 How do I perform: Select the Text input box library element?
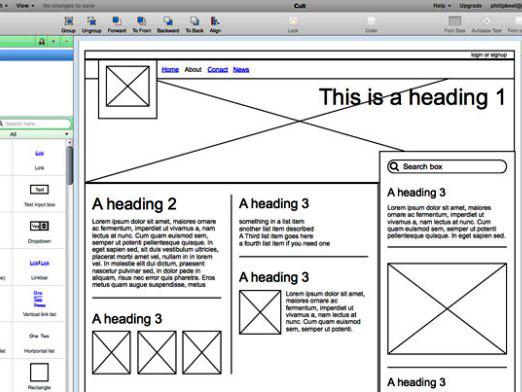pos(39,195)
